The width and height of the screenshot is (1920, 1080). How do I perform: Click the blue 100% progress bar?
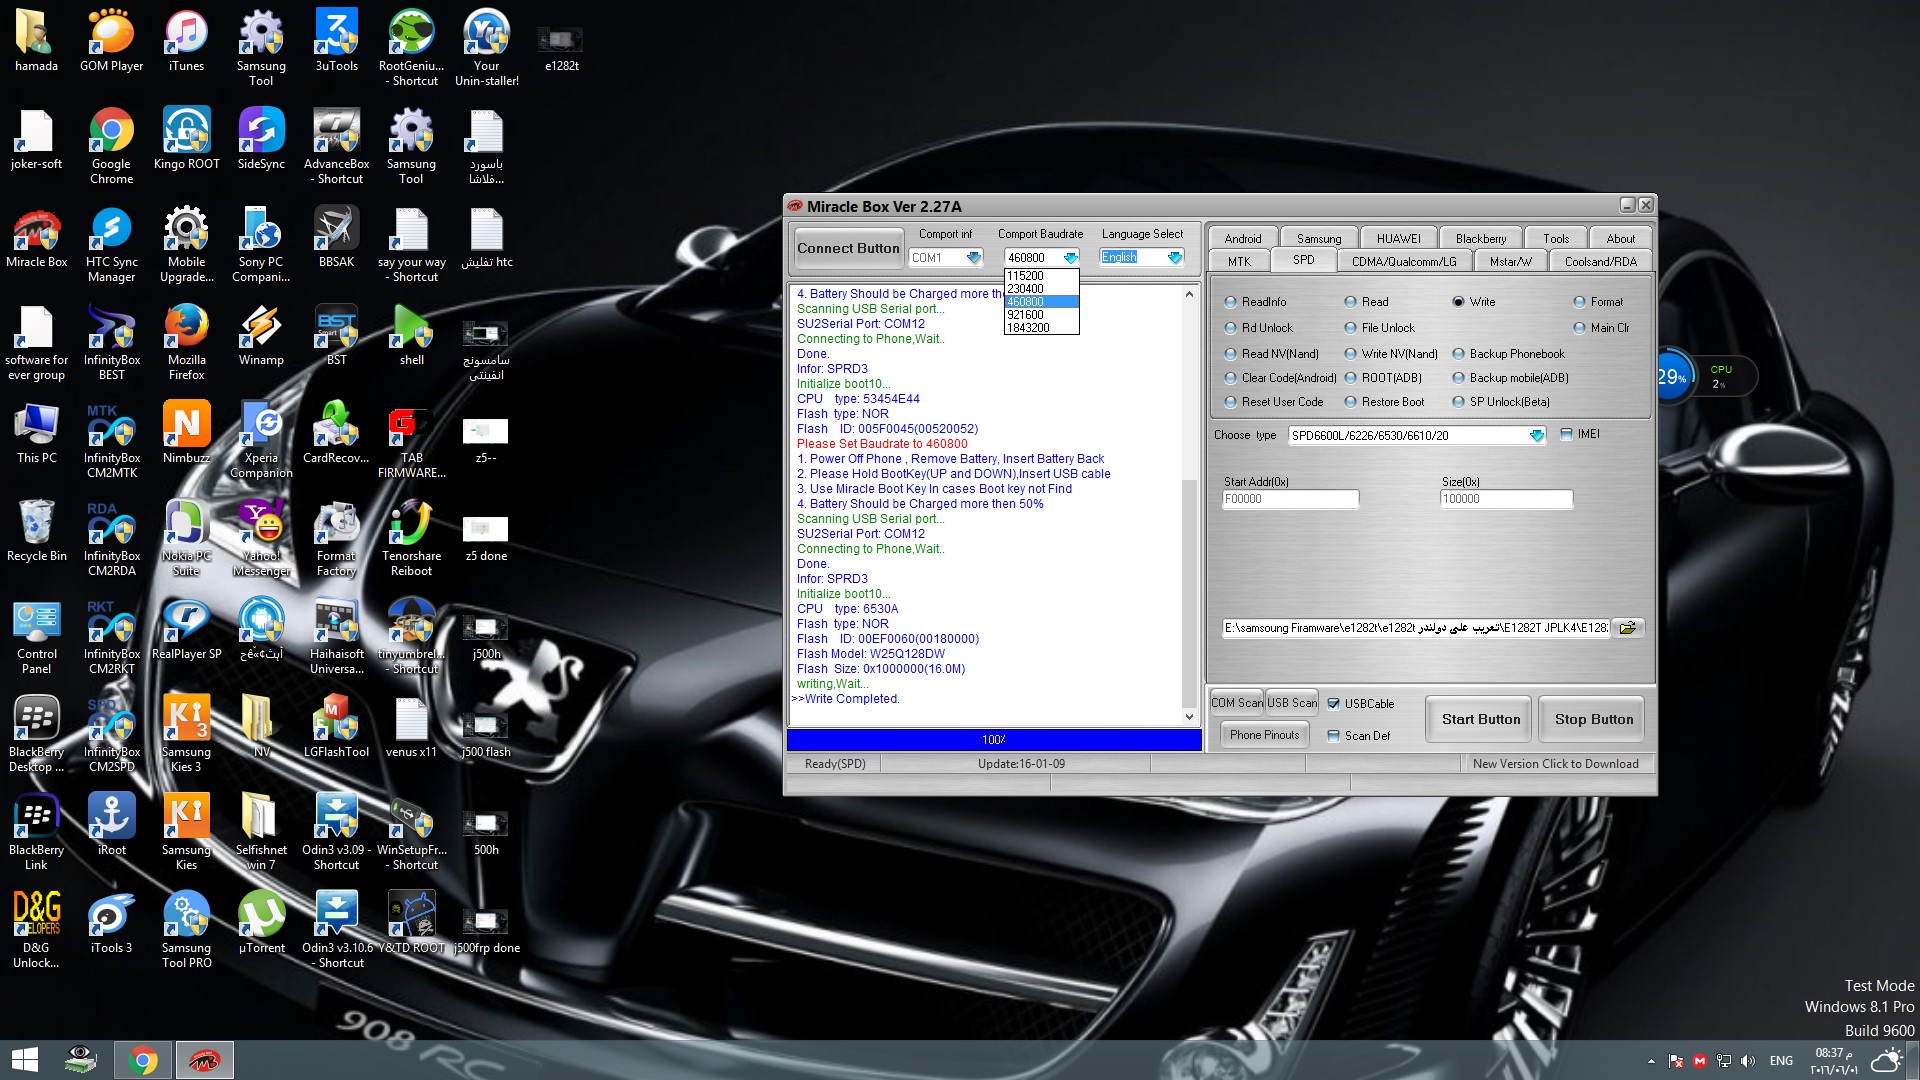(x=994, y=740)
